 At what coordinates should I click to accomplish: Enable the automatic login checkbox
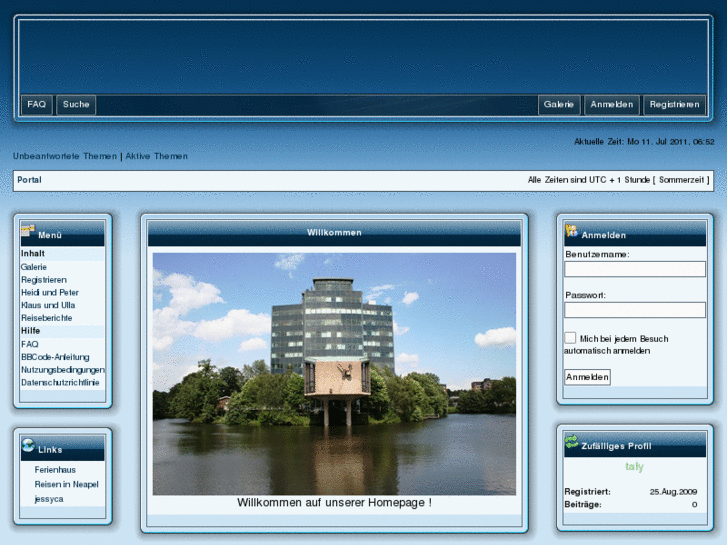[x=570, y=338]
